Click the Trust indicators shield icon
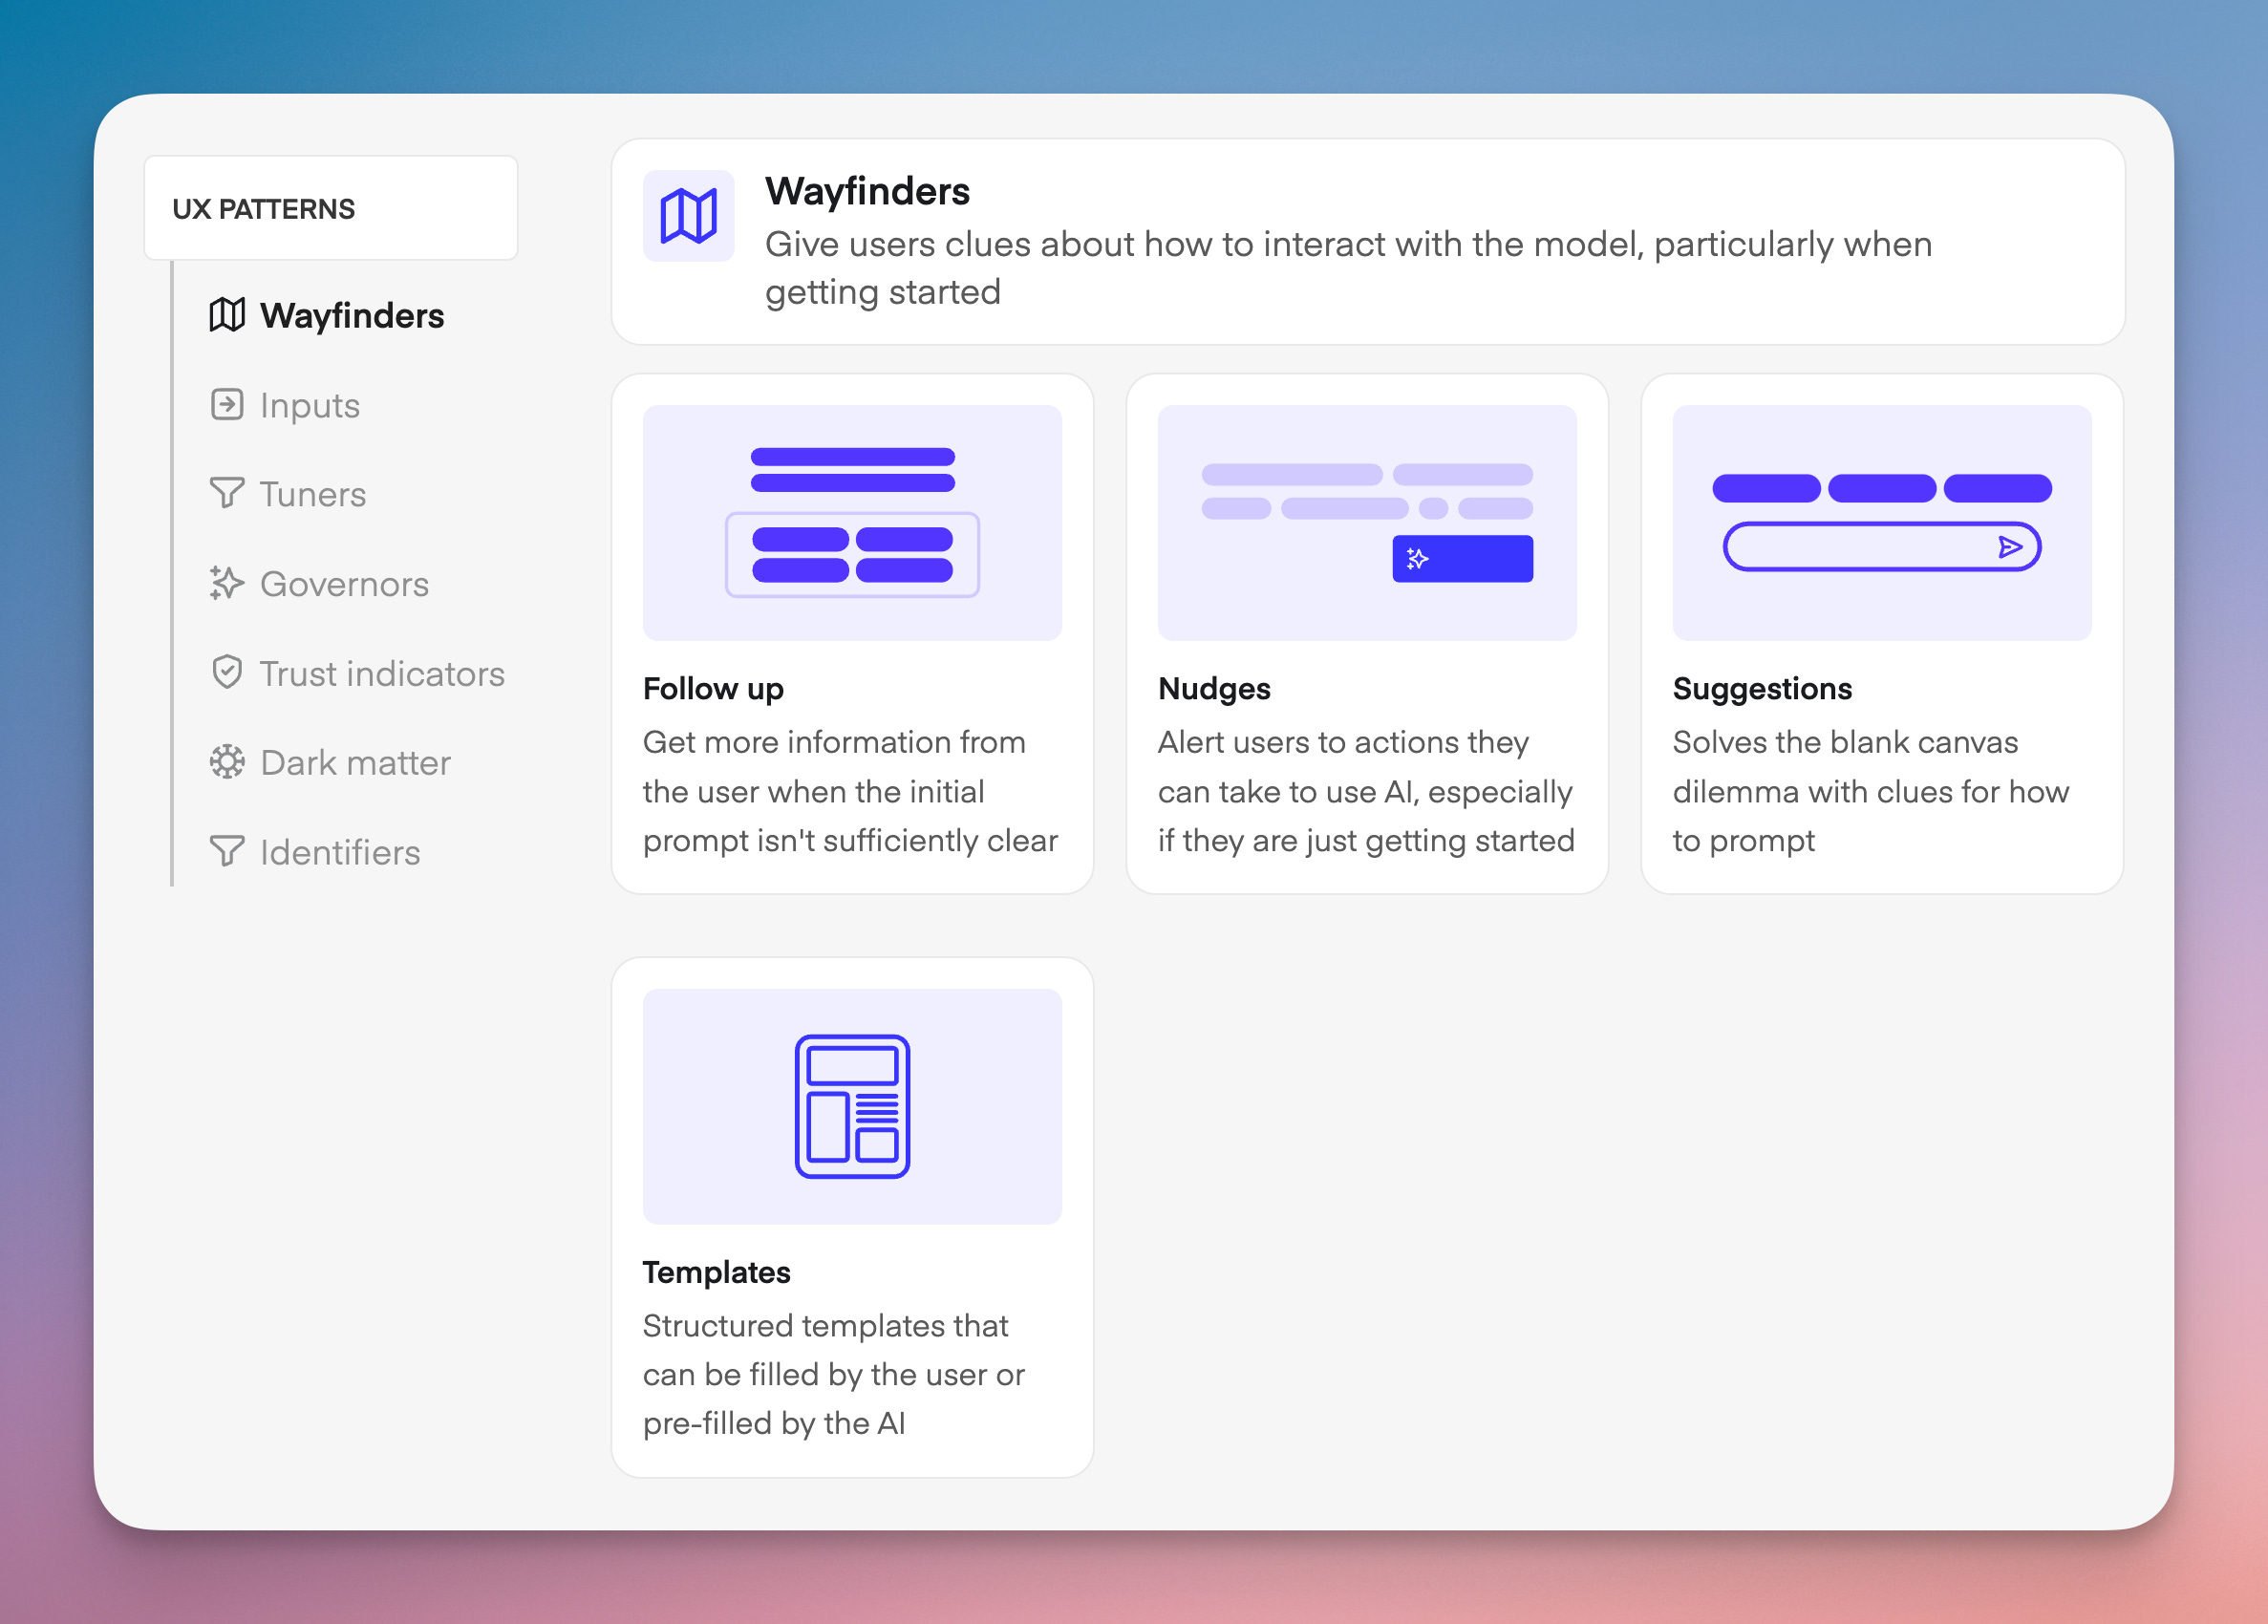This screenshot has height=1624, width=2268. [227, 672]
